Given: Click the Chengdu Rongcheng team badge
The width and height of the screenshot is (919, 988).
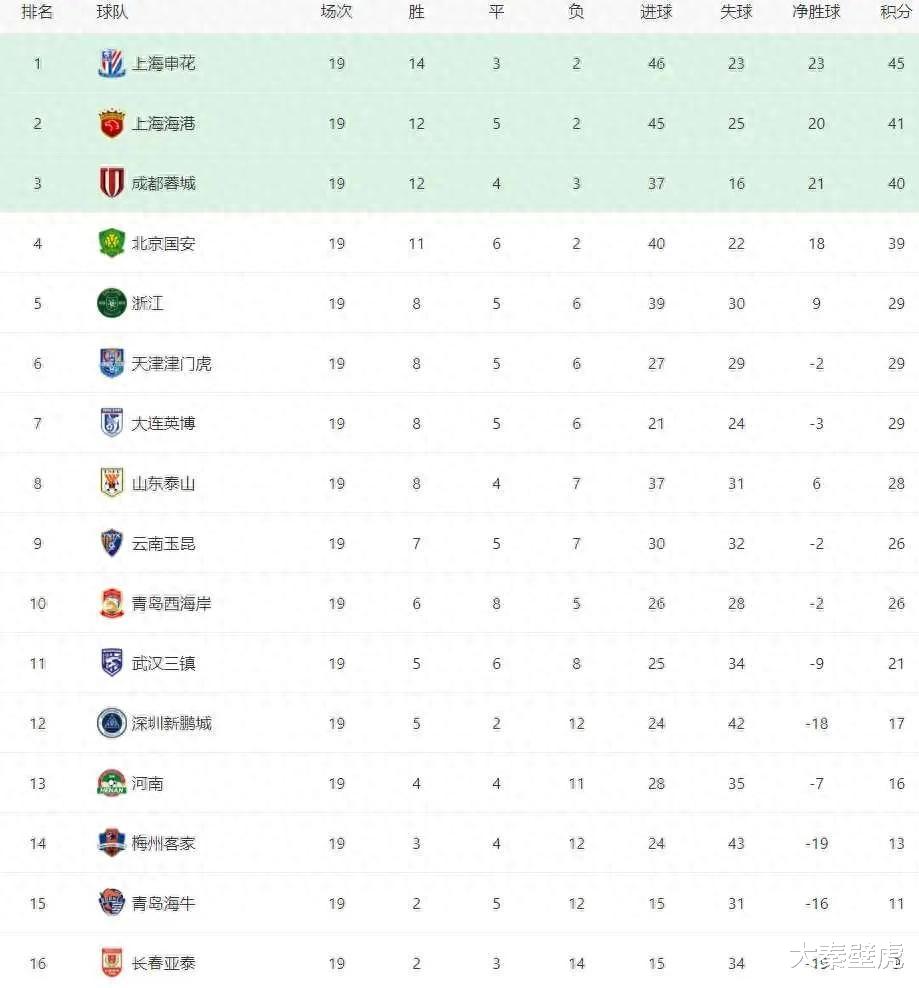Looking at the screenshot, I should 111,183.
